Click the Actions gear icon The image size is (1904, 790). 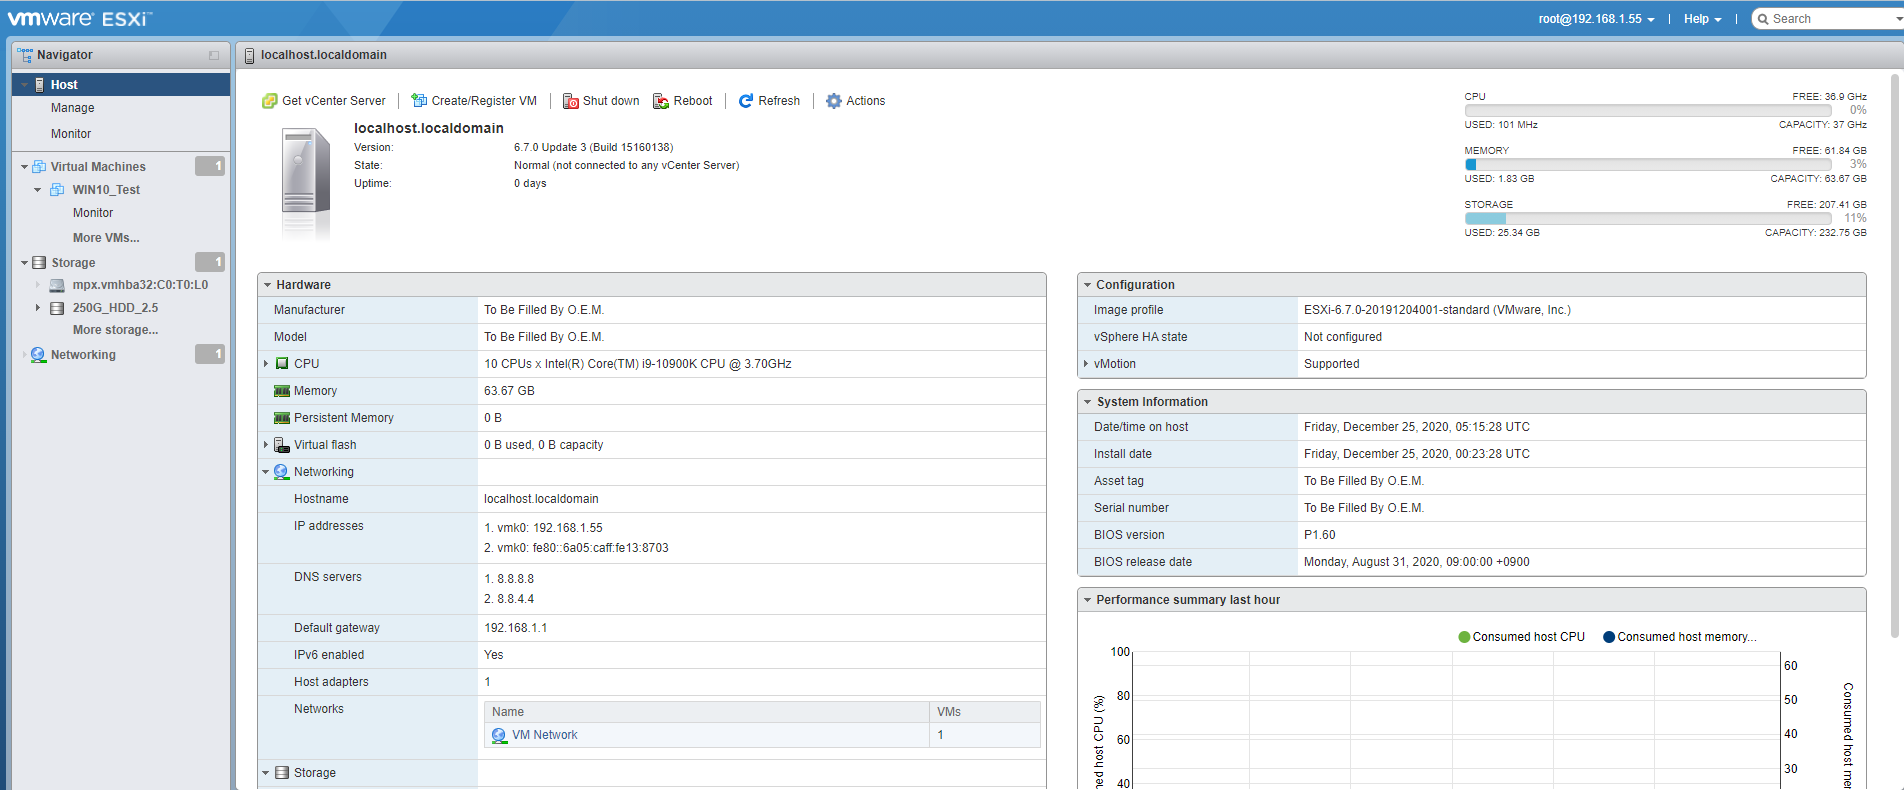point(834,101)
